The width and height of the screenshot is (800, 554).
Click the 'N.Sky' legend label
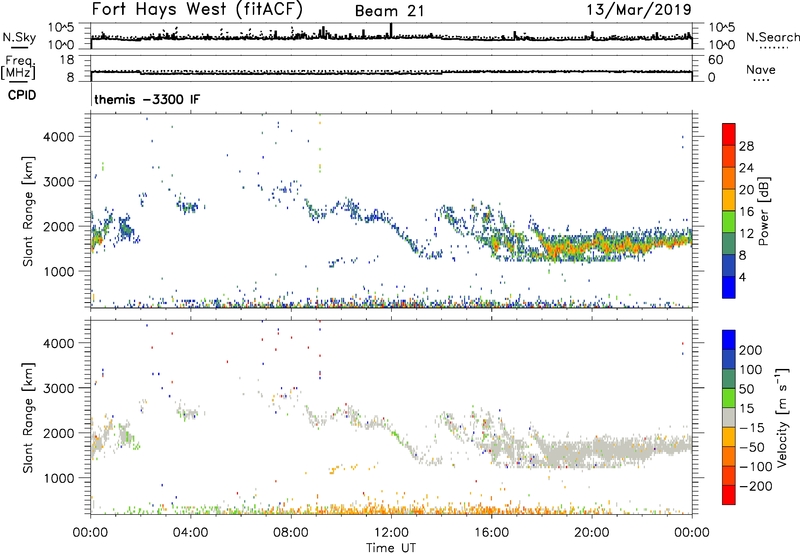19,37
